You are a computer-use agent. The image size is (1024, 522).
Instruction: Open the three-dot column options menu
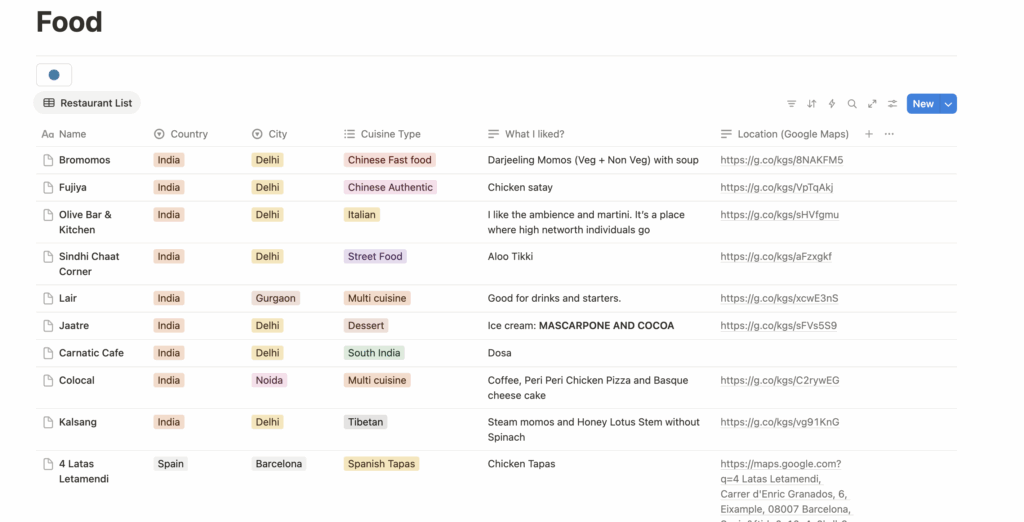click(x=889, y=134)
